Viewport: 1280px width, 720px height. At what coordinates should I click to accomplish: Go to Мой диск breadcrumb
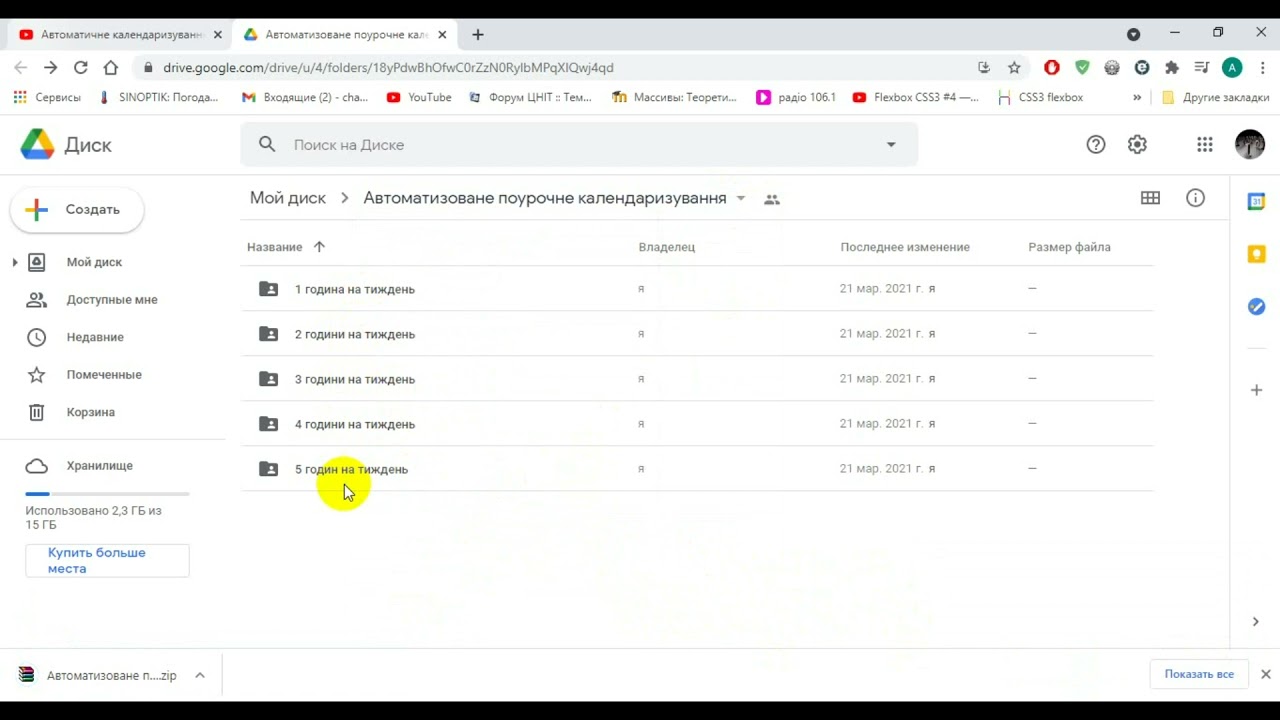tap(288, 198)
